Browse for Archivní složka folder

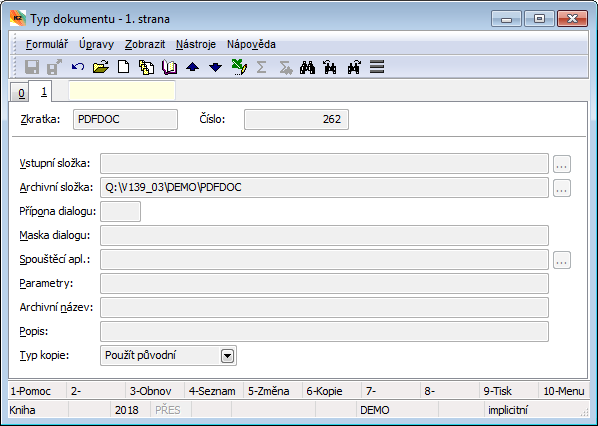coord(562,188)
